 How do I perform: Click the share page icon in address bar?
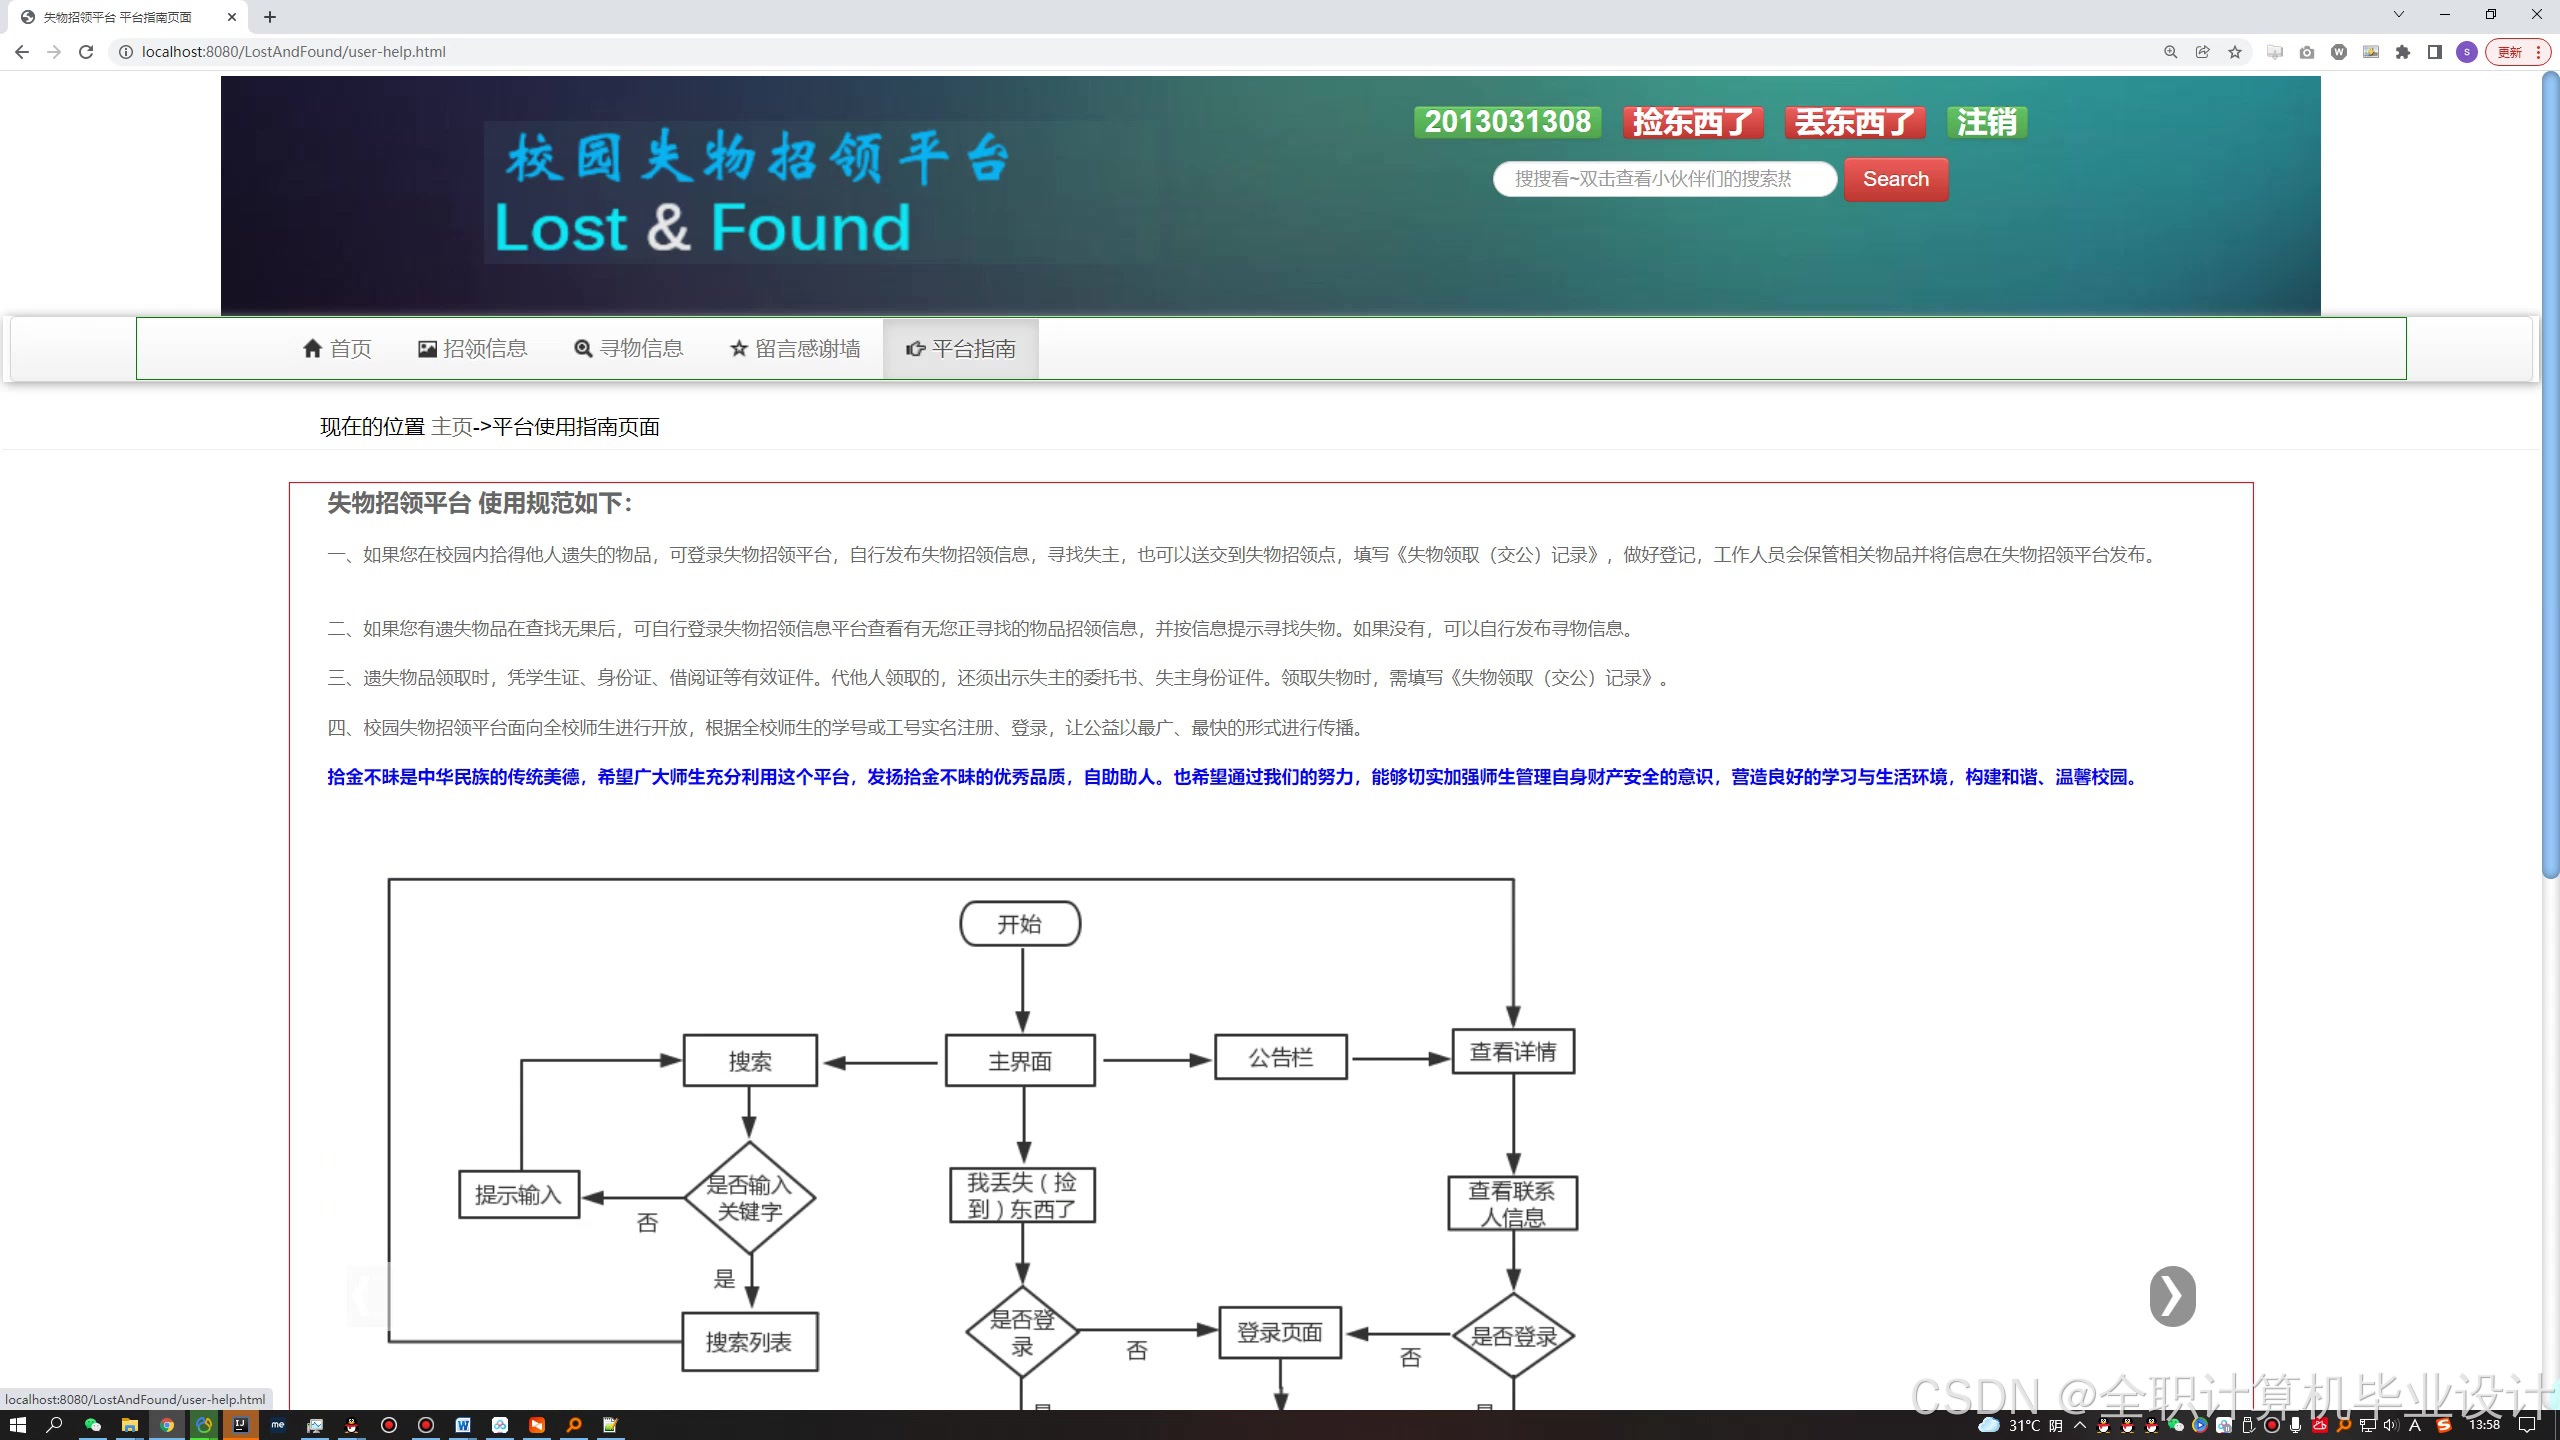[x=2202, y=52]
